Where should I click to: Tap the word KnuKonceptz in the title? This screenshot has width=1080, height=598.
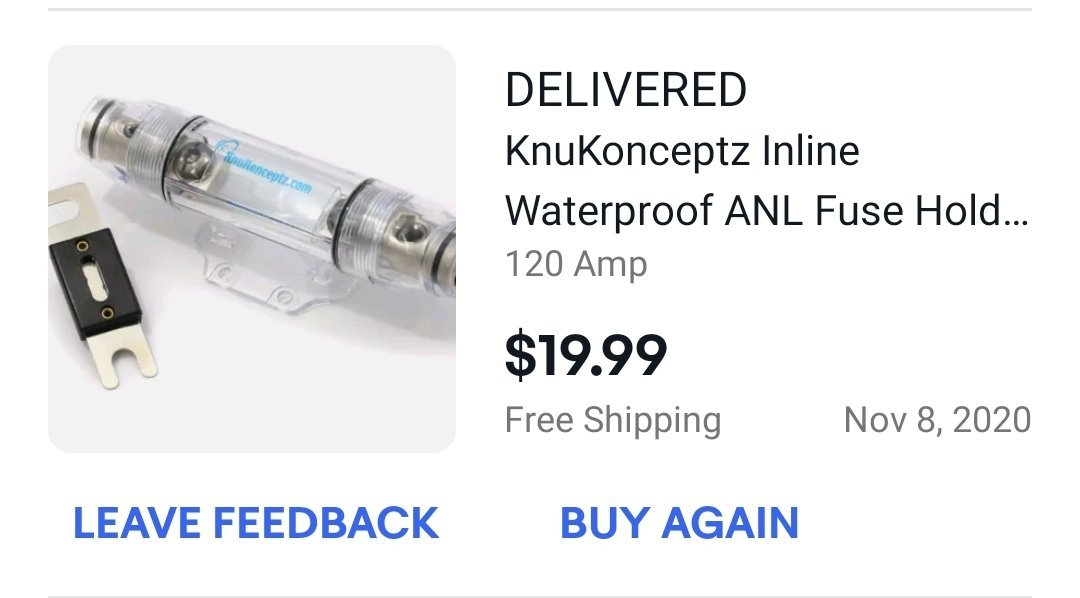pyautogui.click(x=627, y=151)
